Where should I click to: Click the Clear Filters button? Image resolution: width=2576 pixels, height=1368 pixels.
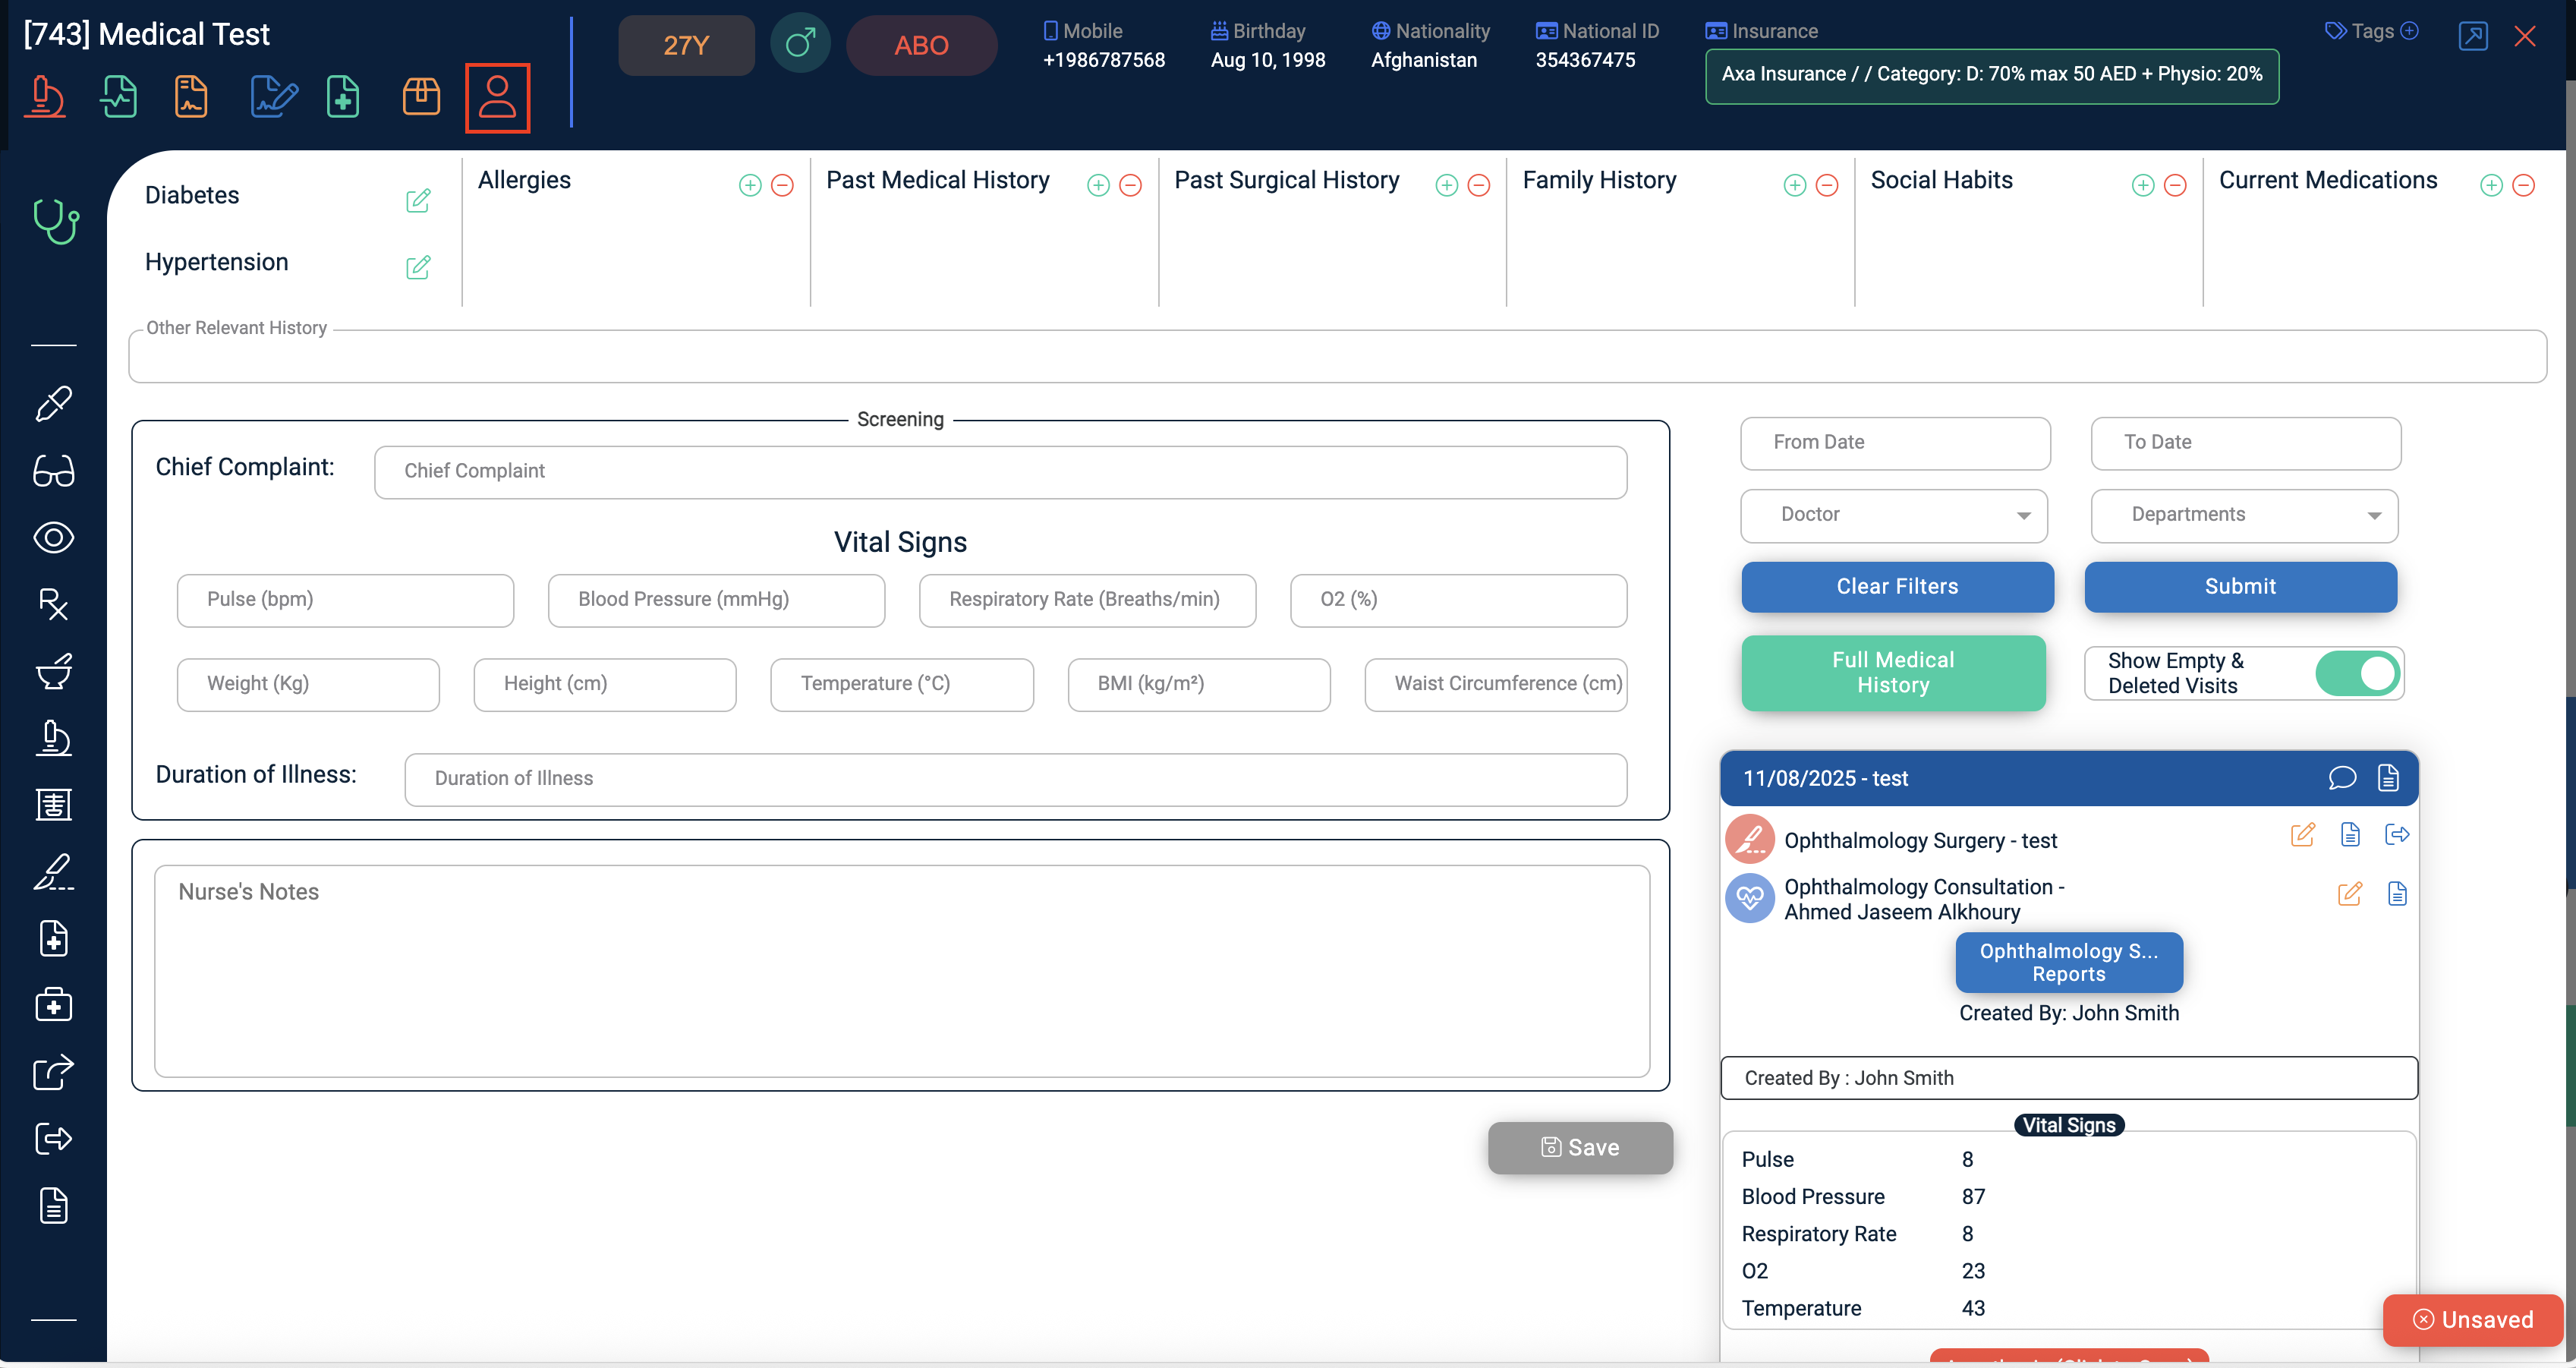click(1897, 586)
